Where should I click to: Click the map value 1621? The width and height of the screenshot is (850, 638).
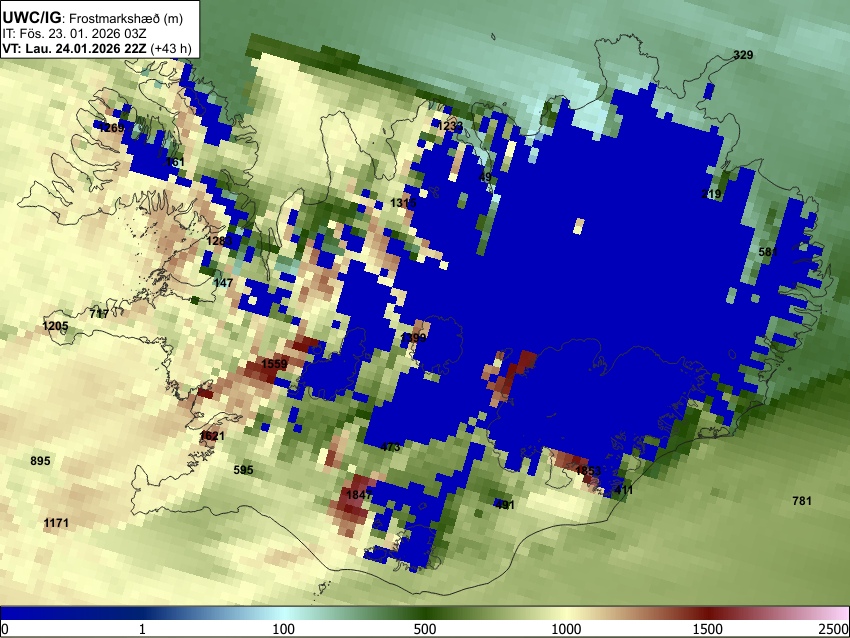(212, 435)
